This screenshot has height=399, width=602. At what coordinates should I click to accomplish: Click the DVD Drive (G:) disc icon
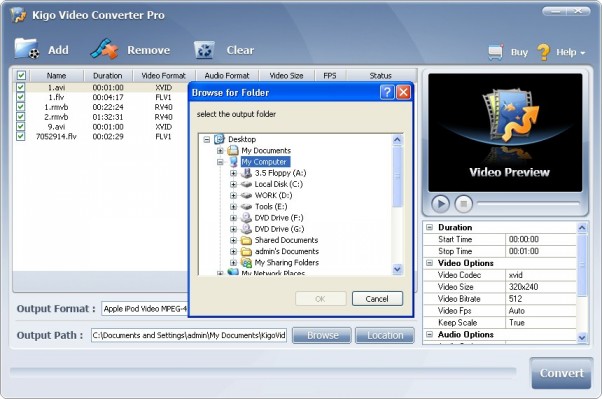(246, 229)
